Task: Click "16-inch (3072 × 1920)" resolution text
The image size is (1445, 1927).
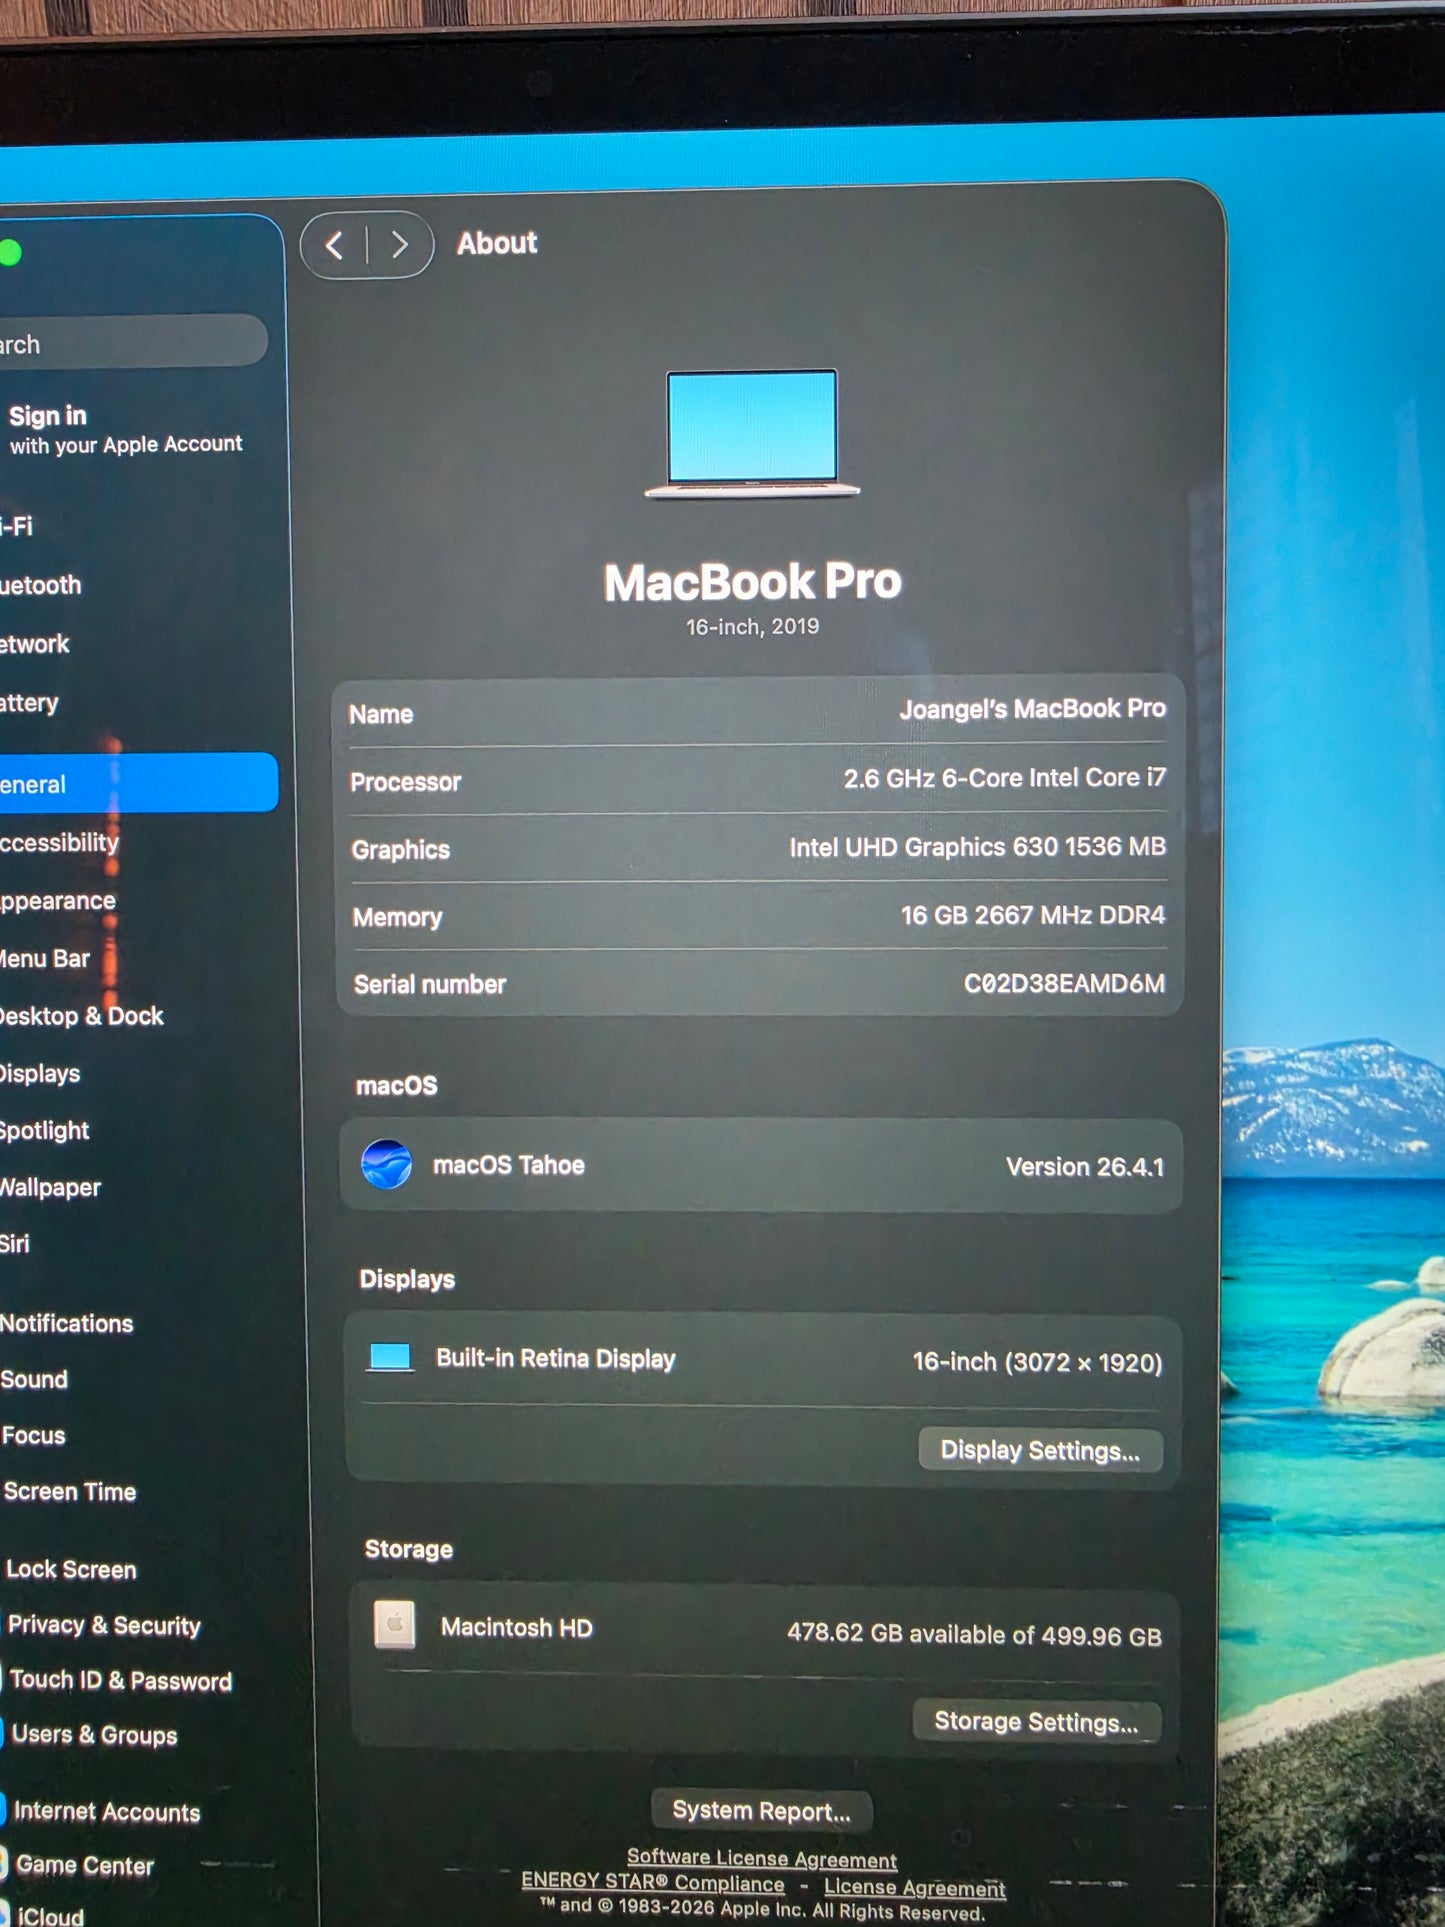Action: pos(1037,1361)
